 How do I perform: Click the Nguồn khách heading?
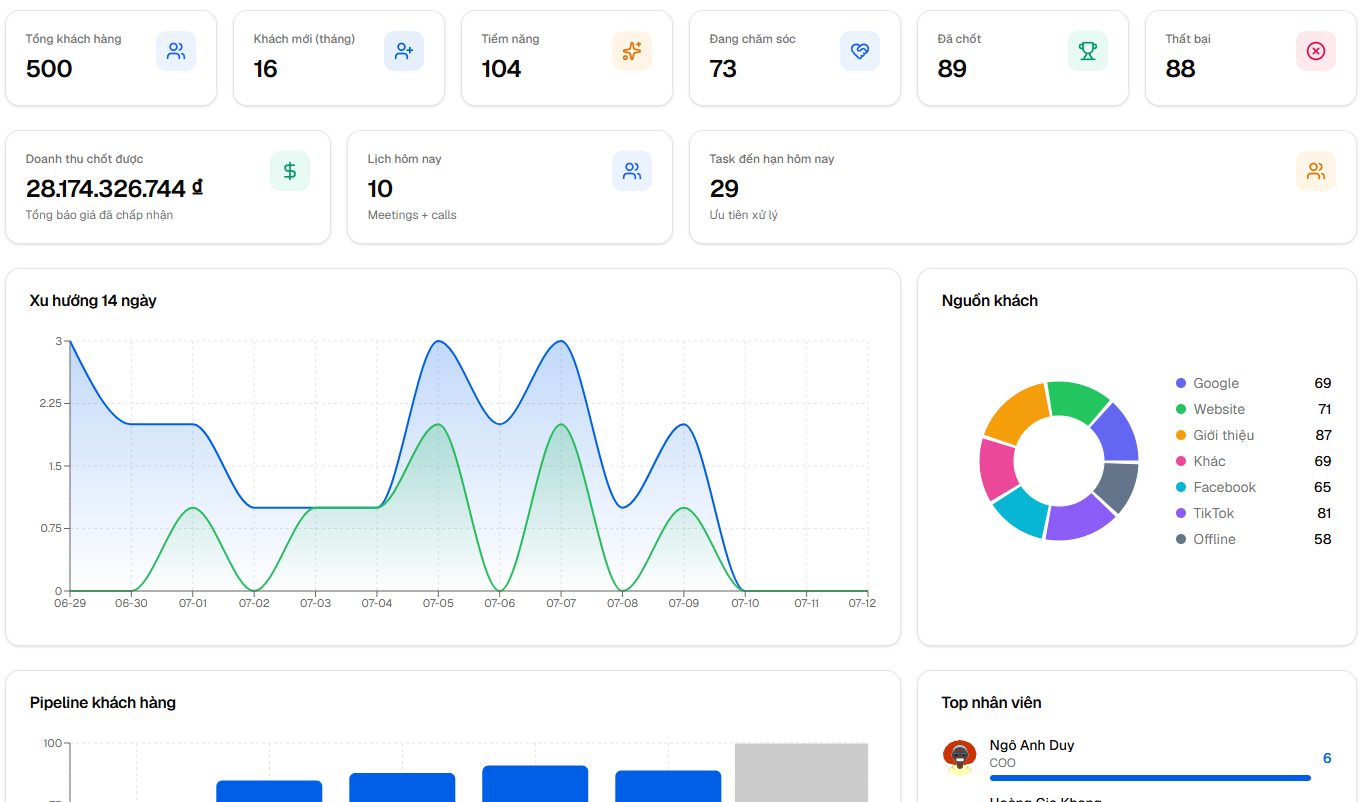point(990,301)
